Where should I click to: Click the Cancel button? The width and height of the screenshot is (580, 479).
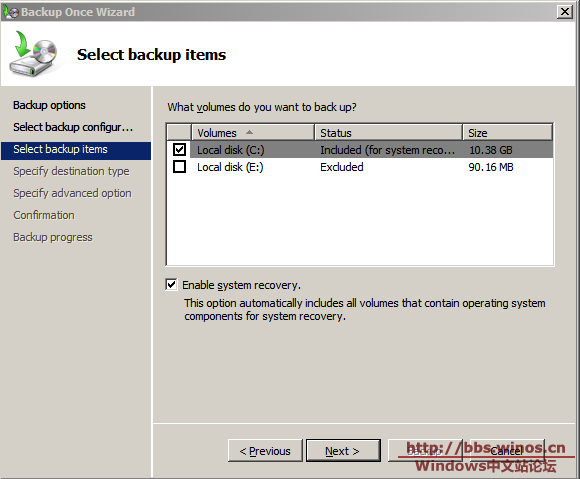click(507, 451)
